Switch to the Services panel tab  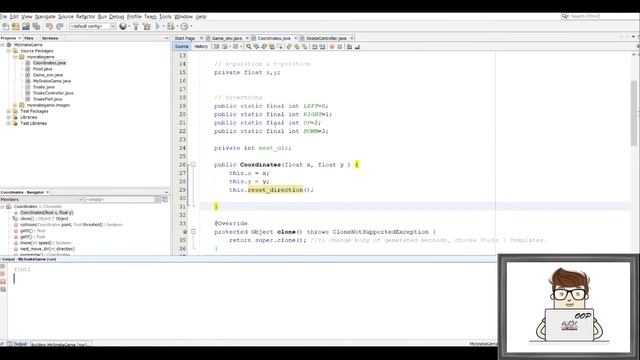[x=50, y=38]
